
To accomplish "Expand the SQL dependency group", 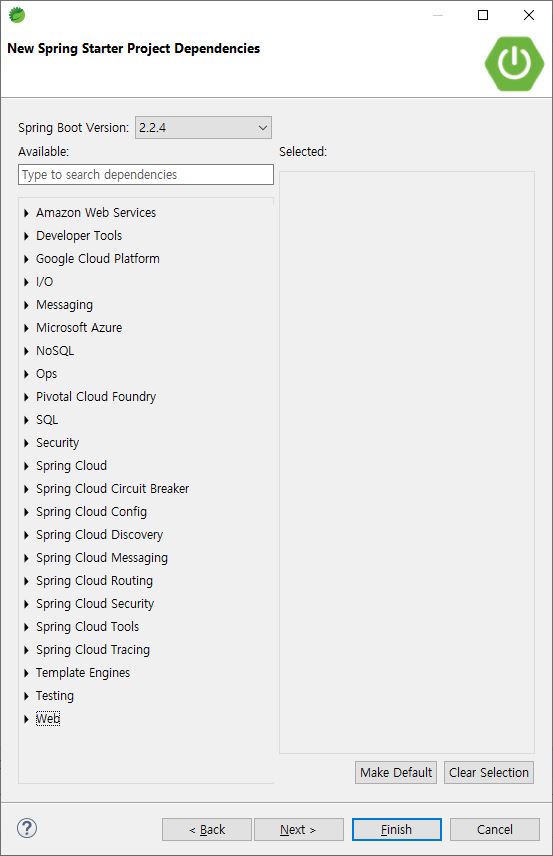I will click(x=26, y=420).
